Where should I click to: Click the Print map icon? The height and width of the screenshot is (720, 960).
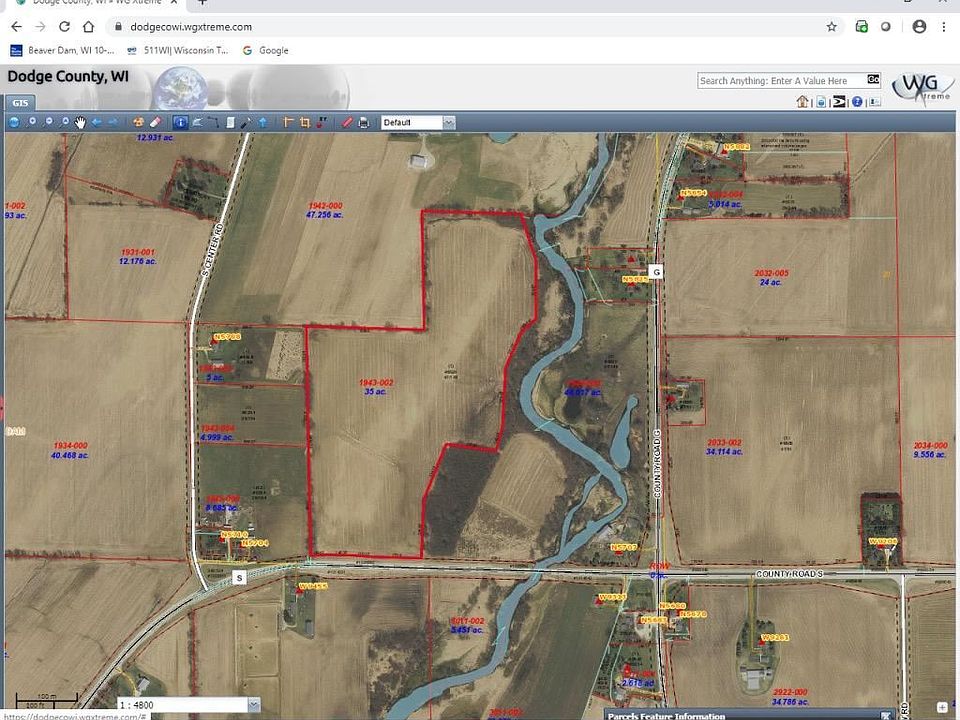pos(364,122)
